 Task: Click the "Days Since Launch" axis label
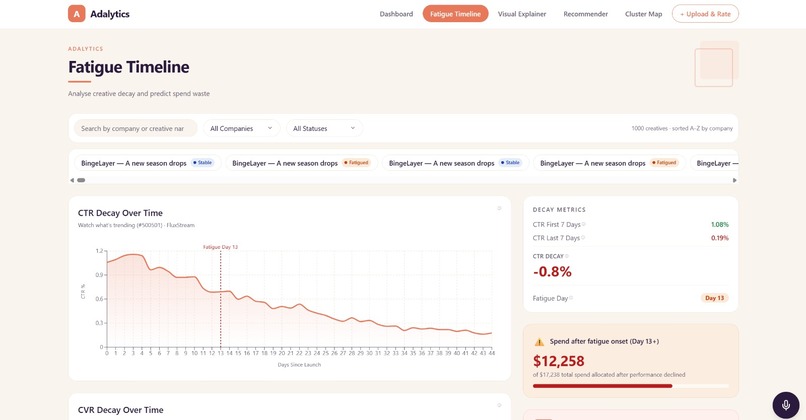(x=299, y=365)
